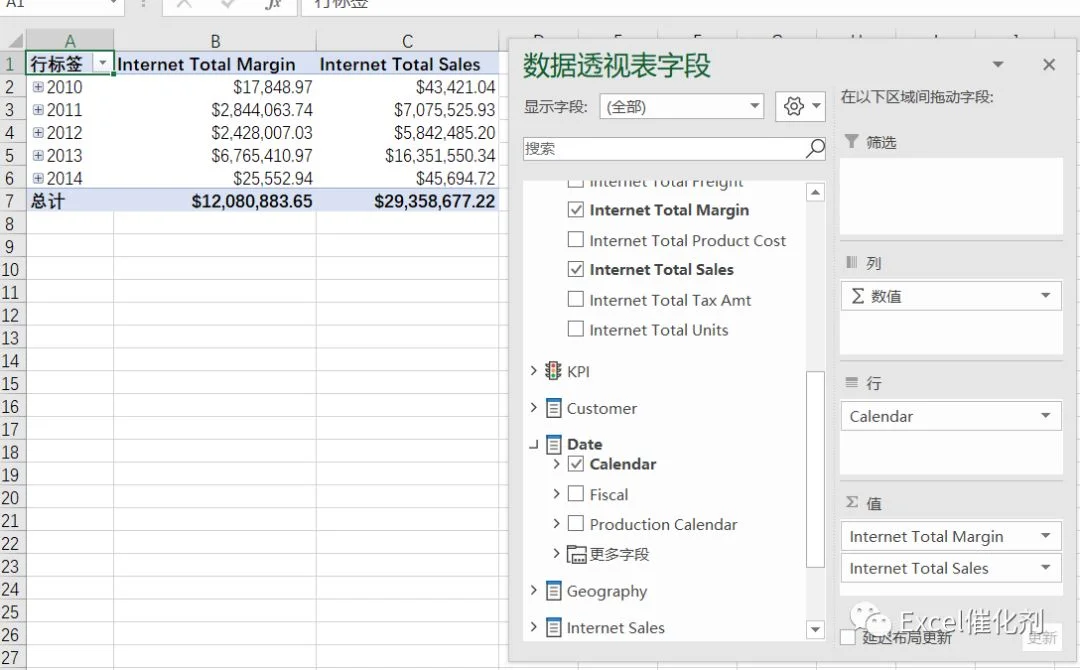The width and height of the screenshot is (1080, 670).
Task: Open the 行标签 filter dropdown
Action: click(103, 64)
